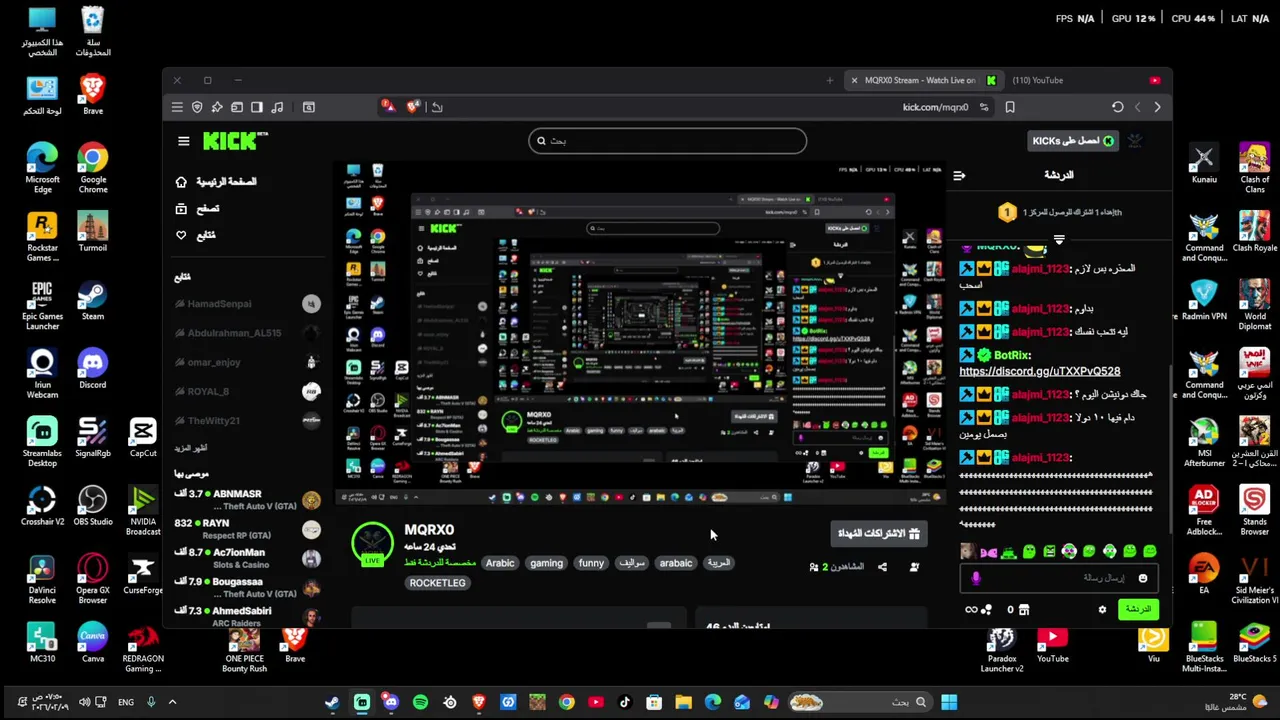Open TikTok from the taskbar

(625, 702)
